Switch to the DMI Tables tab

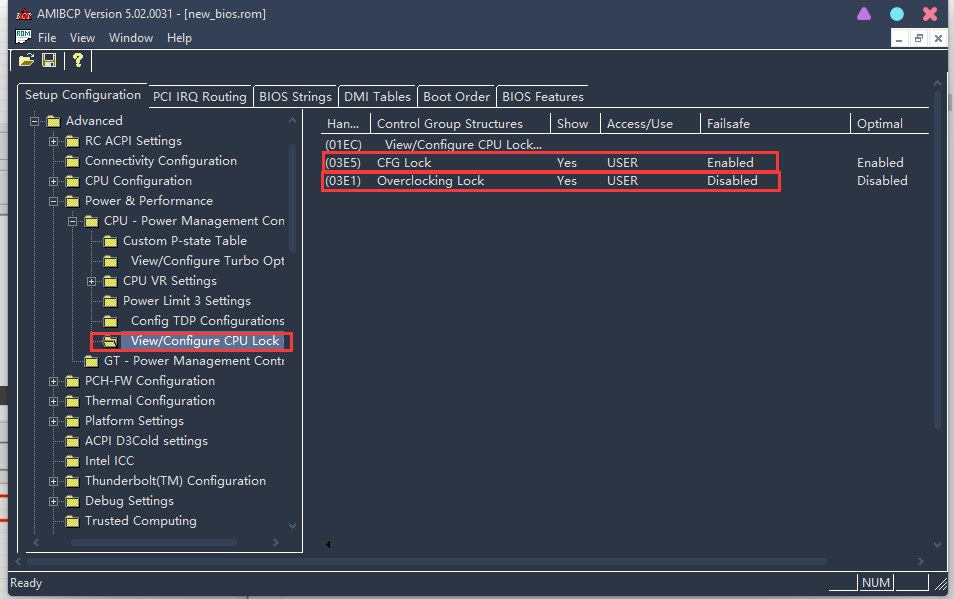377,97
